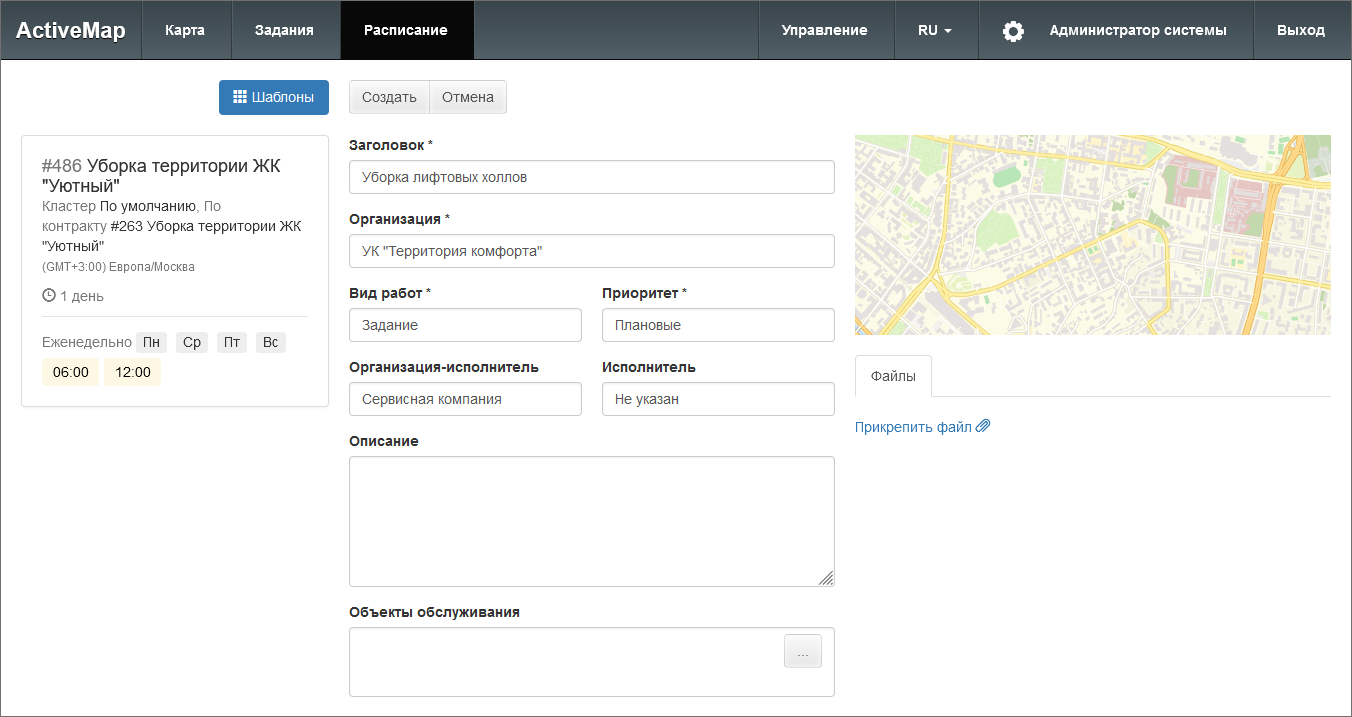Click the ellipsis button in Объекты обслуживания

[802, 651]
